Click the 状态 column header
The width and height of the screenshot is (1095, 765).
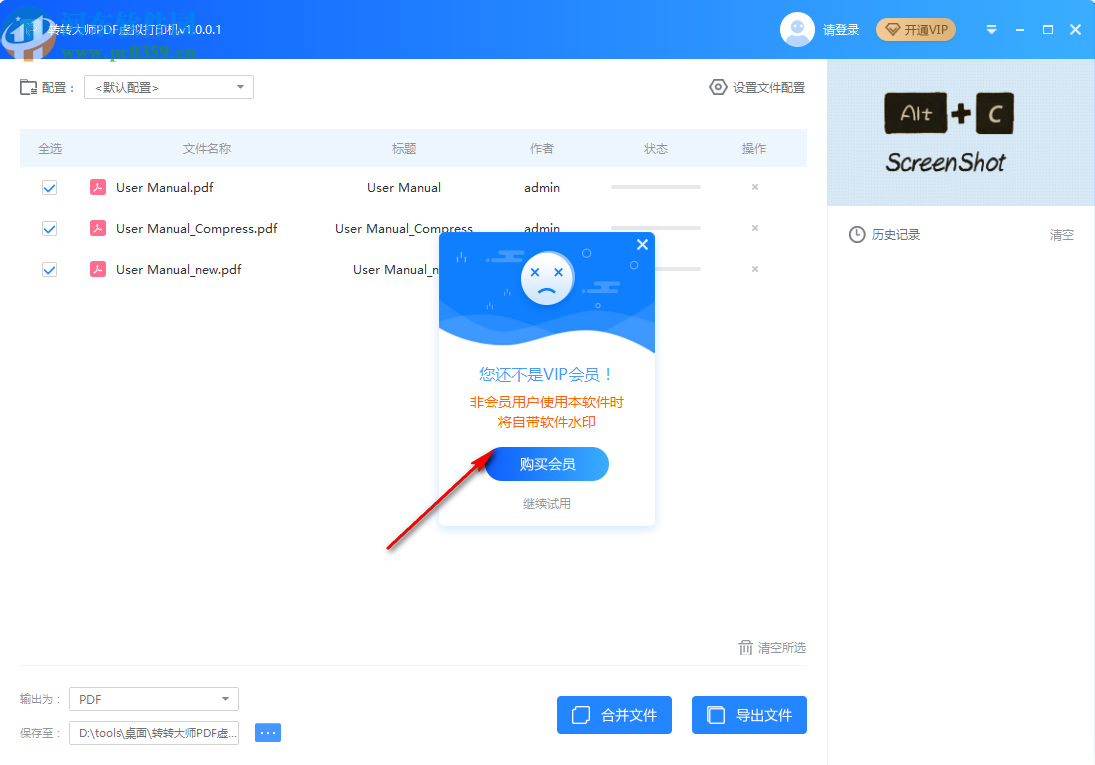pyautogui.click(x=656, y=148)
